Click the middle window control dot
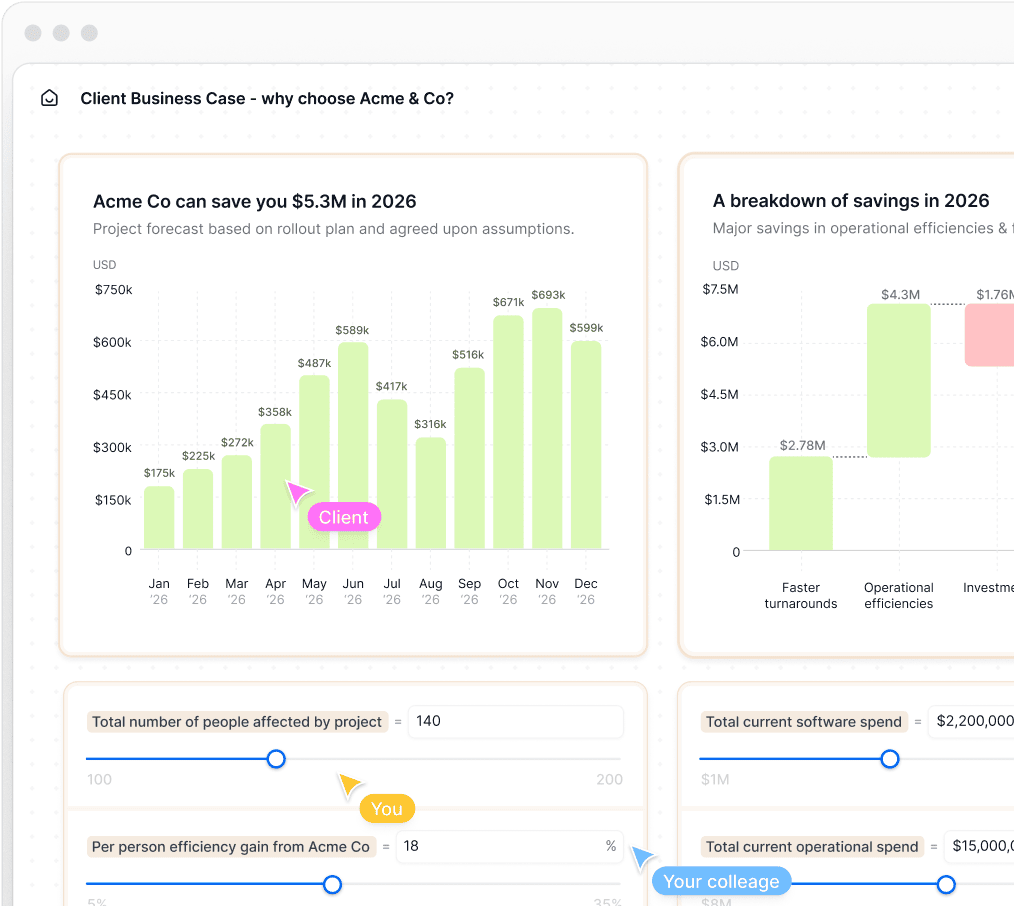 click(61, 32)
